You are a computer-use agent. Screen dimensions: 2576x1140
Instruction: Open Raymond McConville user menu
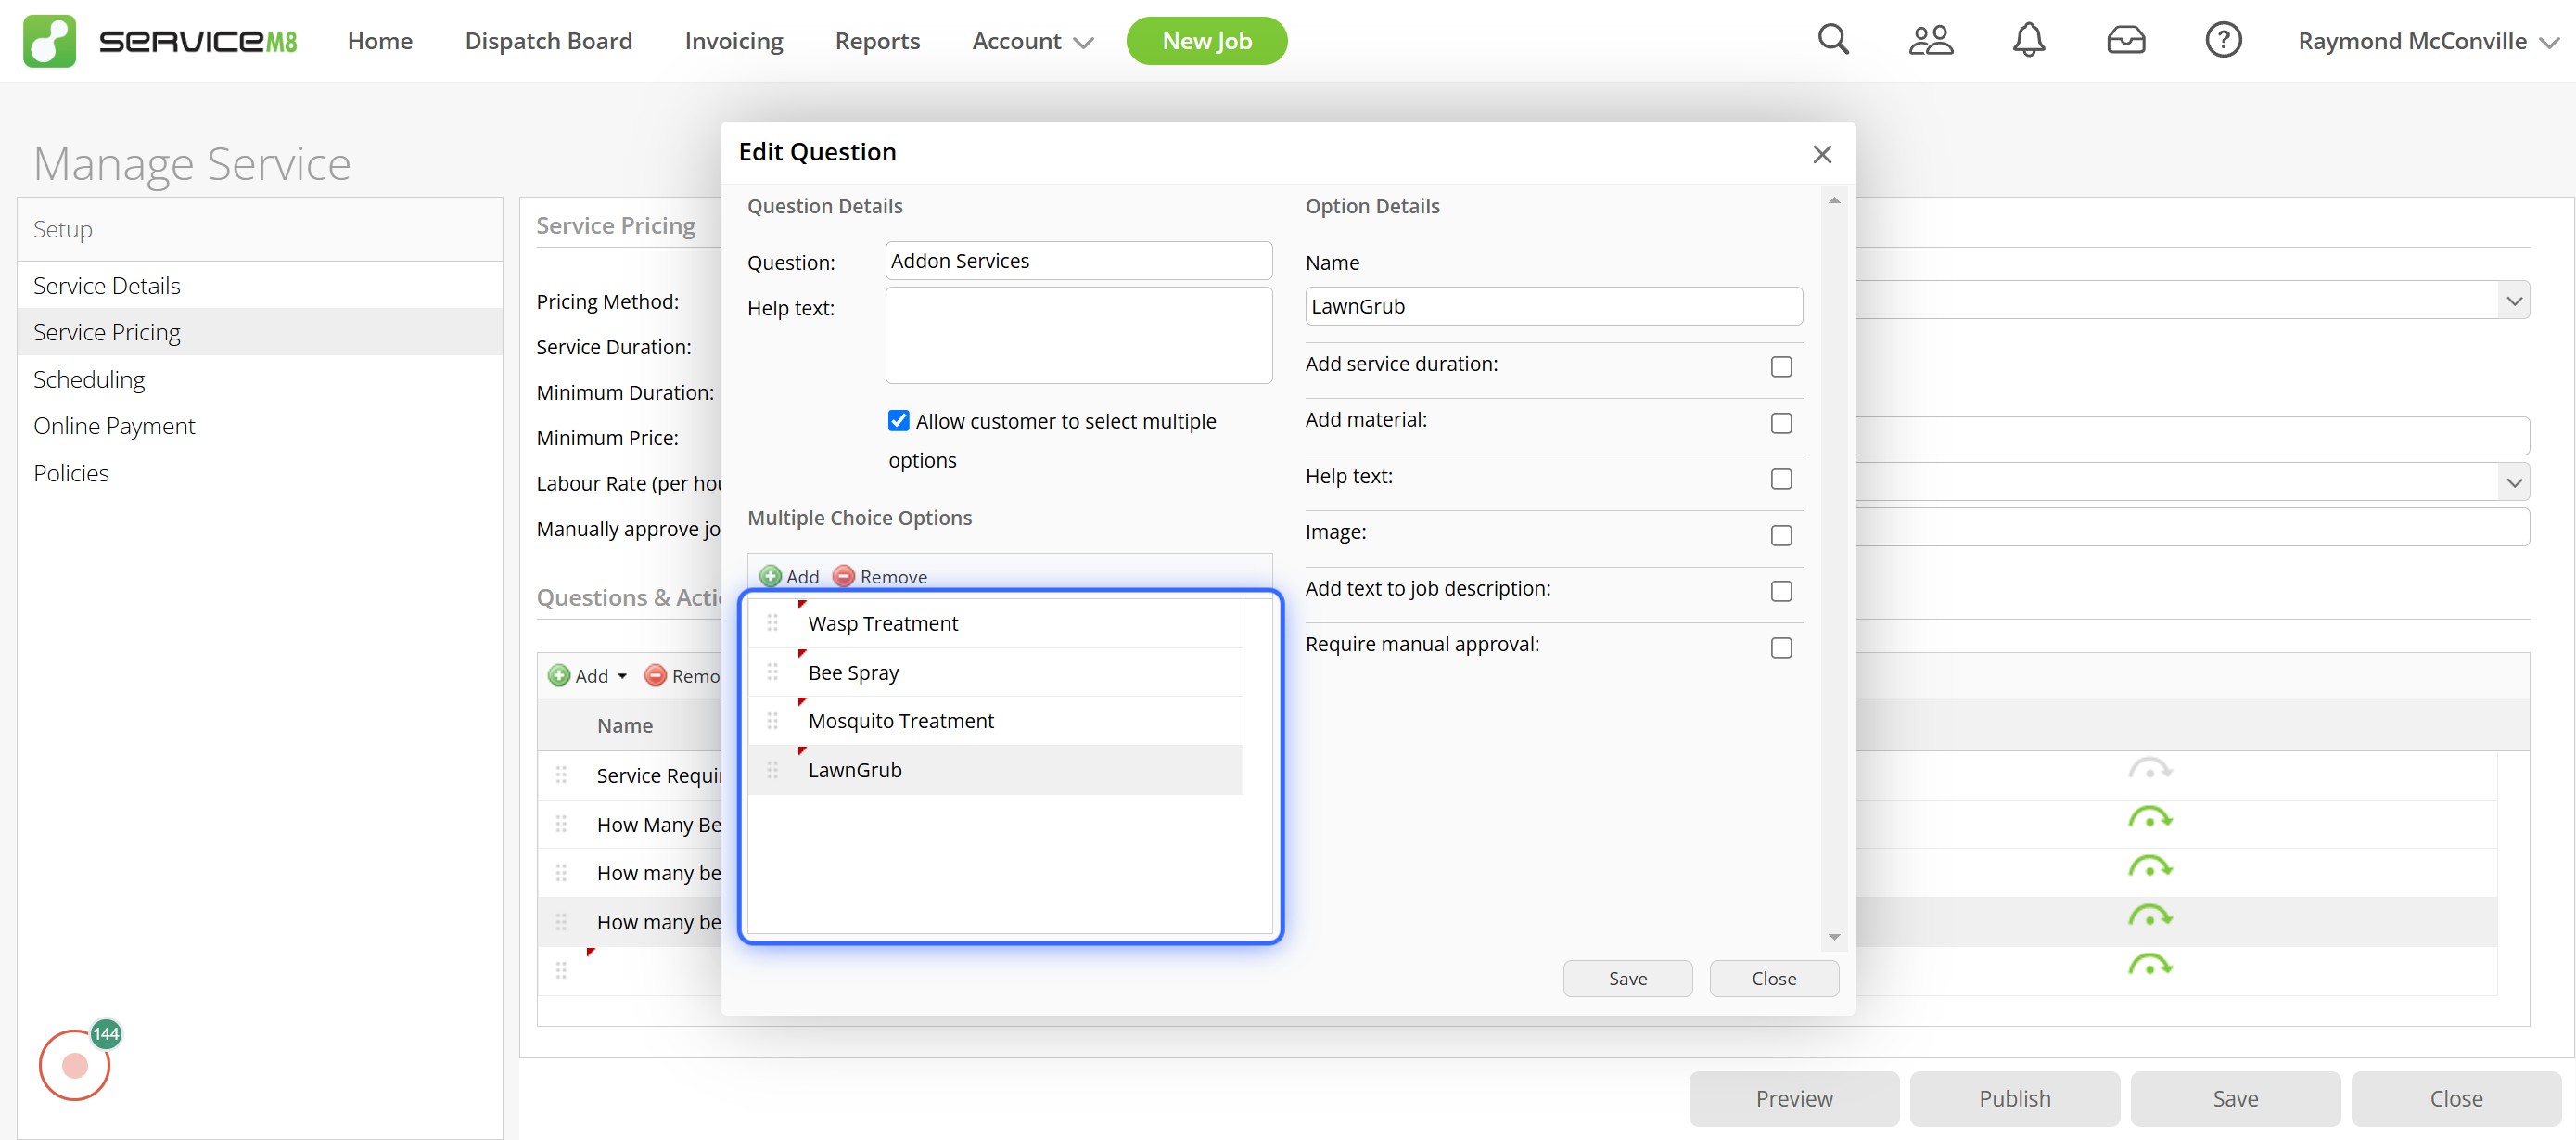click(2428, 41)
